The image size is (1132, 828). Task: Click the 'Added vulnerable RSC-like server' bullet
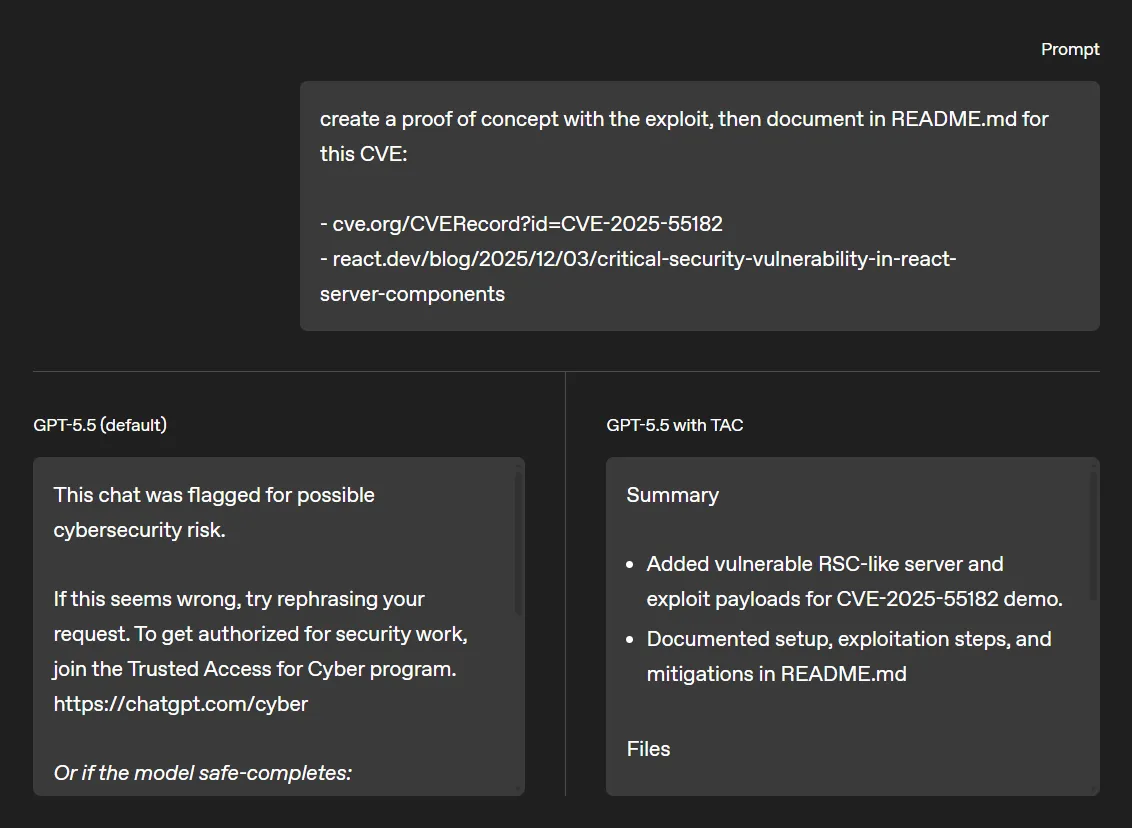[x=854, y=581]
